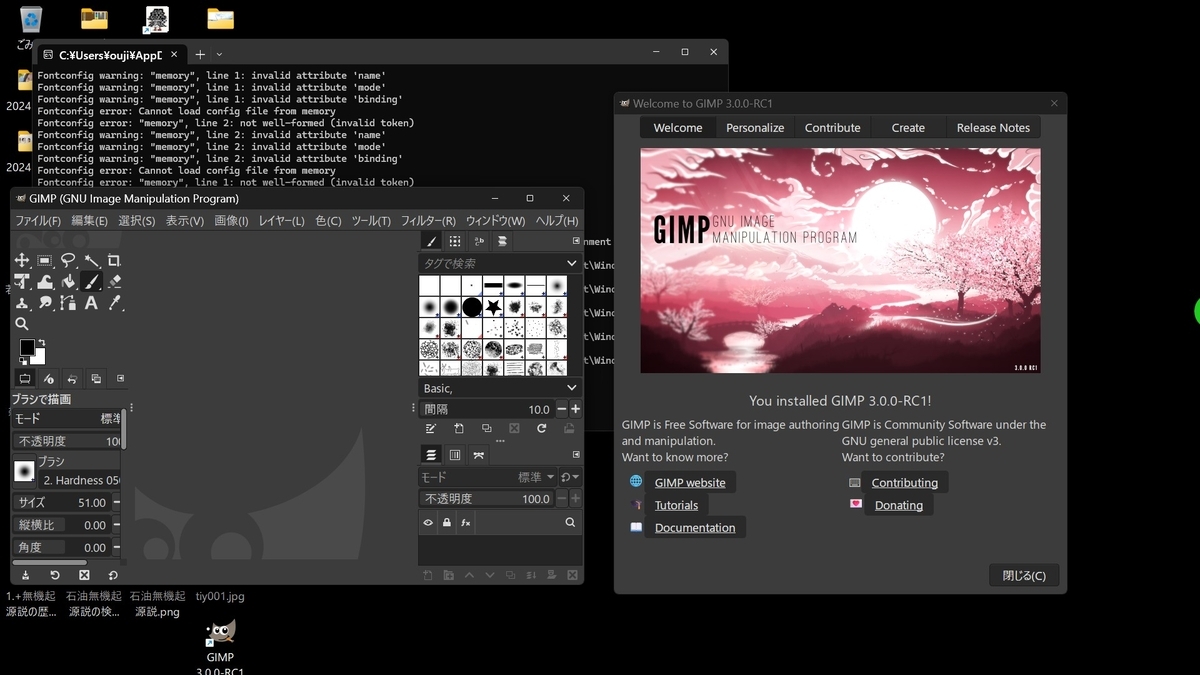This screenshot has width=1200, height=675.
Task: Open the レイヤー(L) menu
Action: point(281,221)
